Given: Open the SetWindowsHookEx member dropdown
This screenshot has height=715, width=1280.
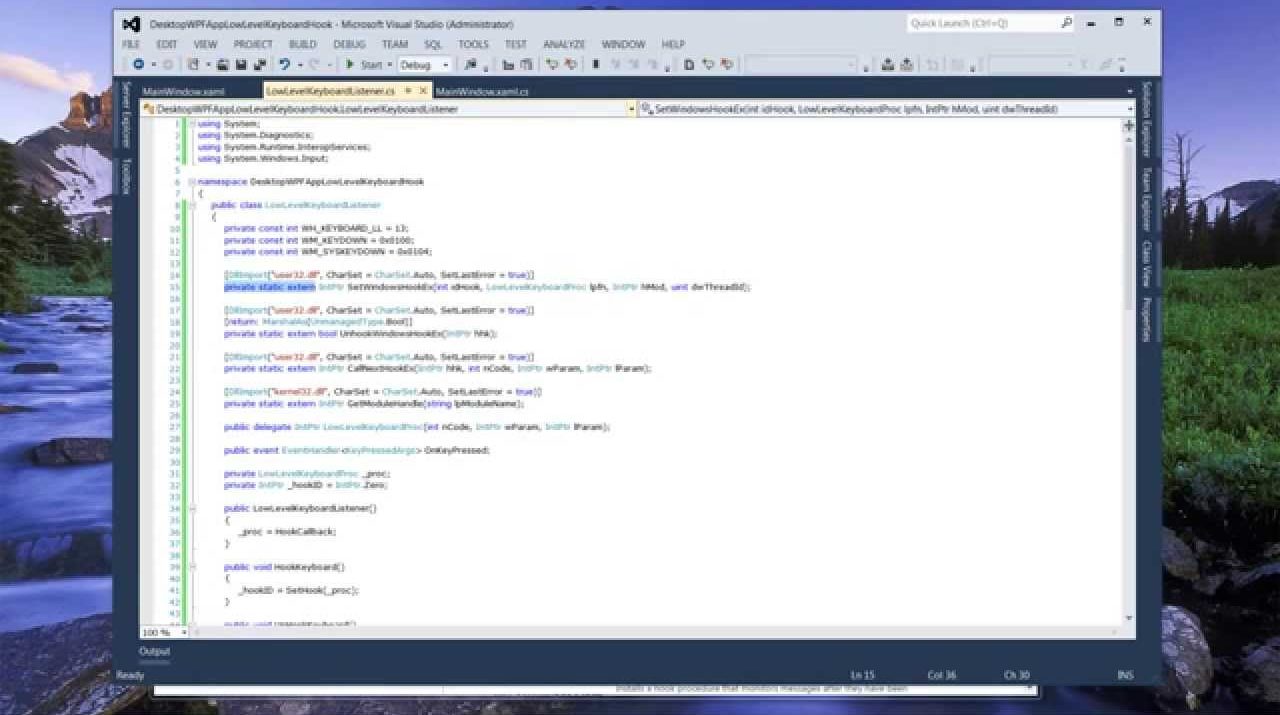Looking at the screenshot, I should click(1130, 109).
